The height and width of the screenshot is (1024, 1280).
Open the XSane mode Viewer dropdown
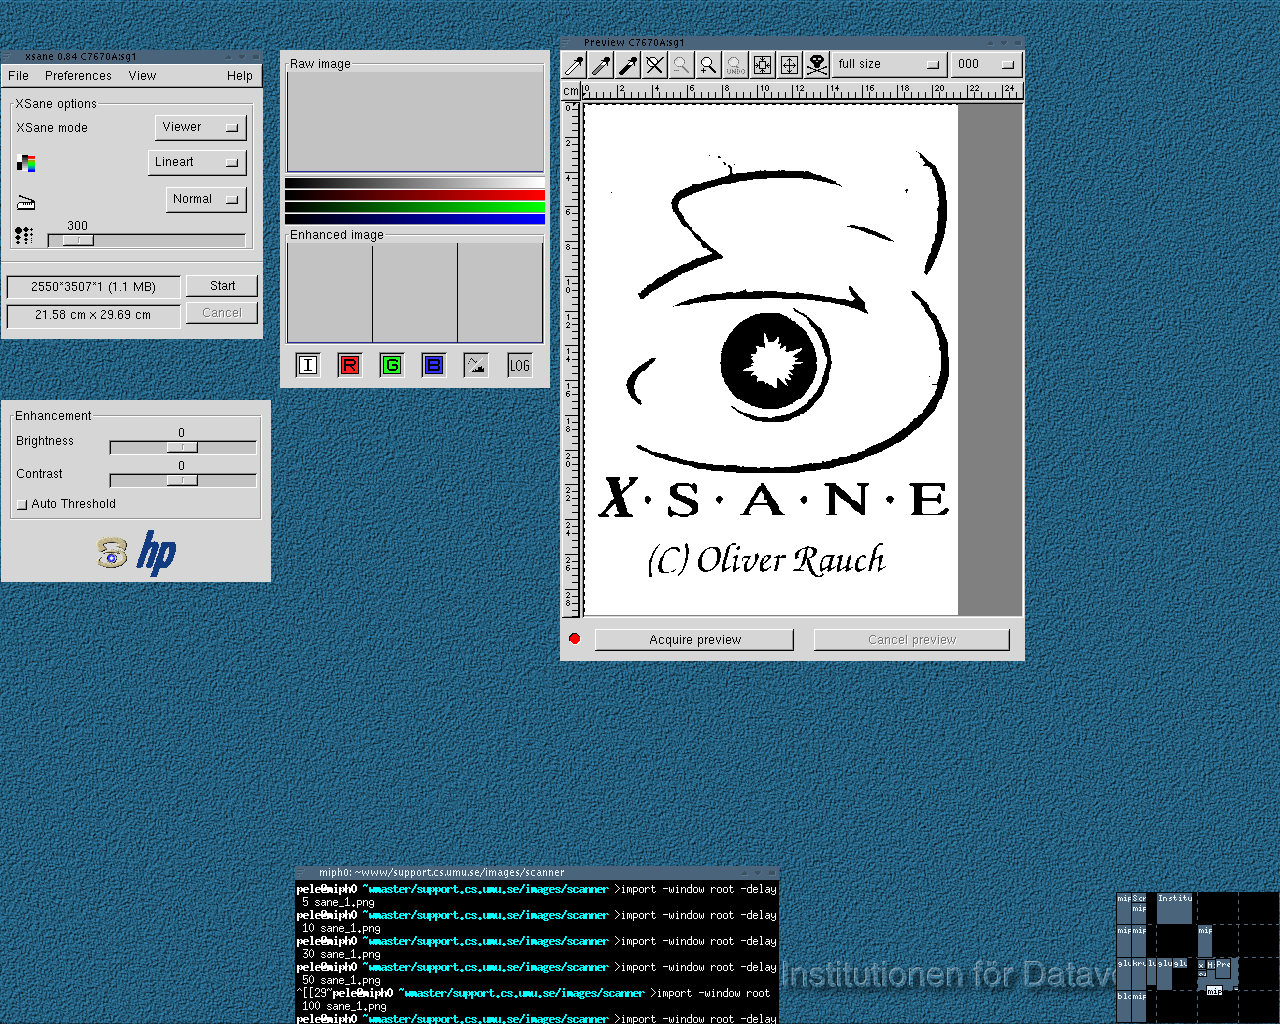201,127
